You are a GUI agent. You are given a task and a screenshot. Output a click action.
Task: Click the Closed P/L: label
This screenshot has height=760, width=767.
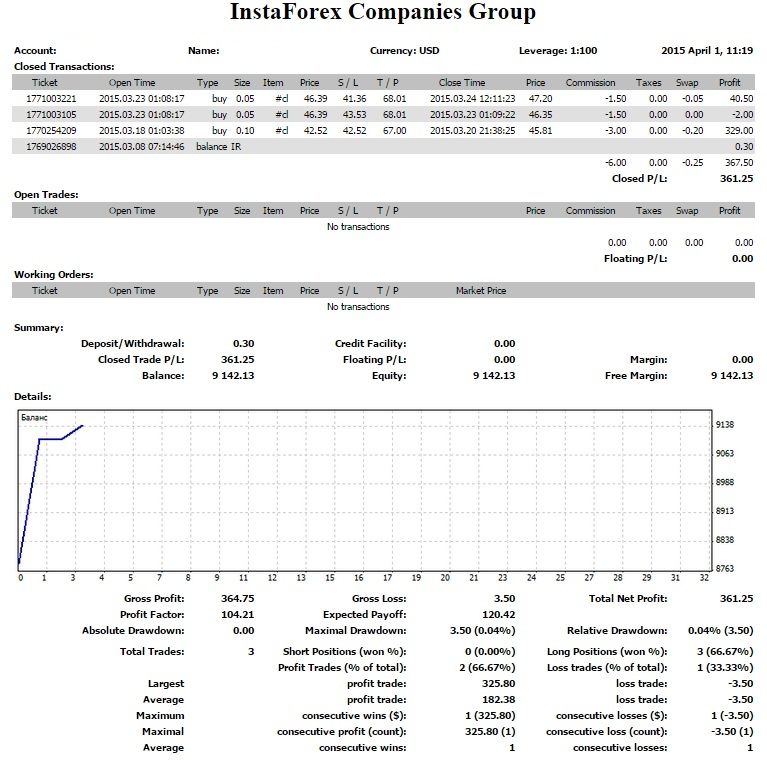point(639,179)
